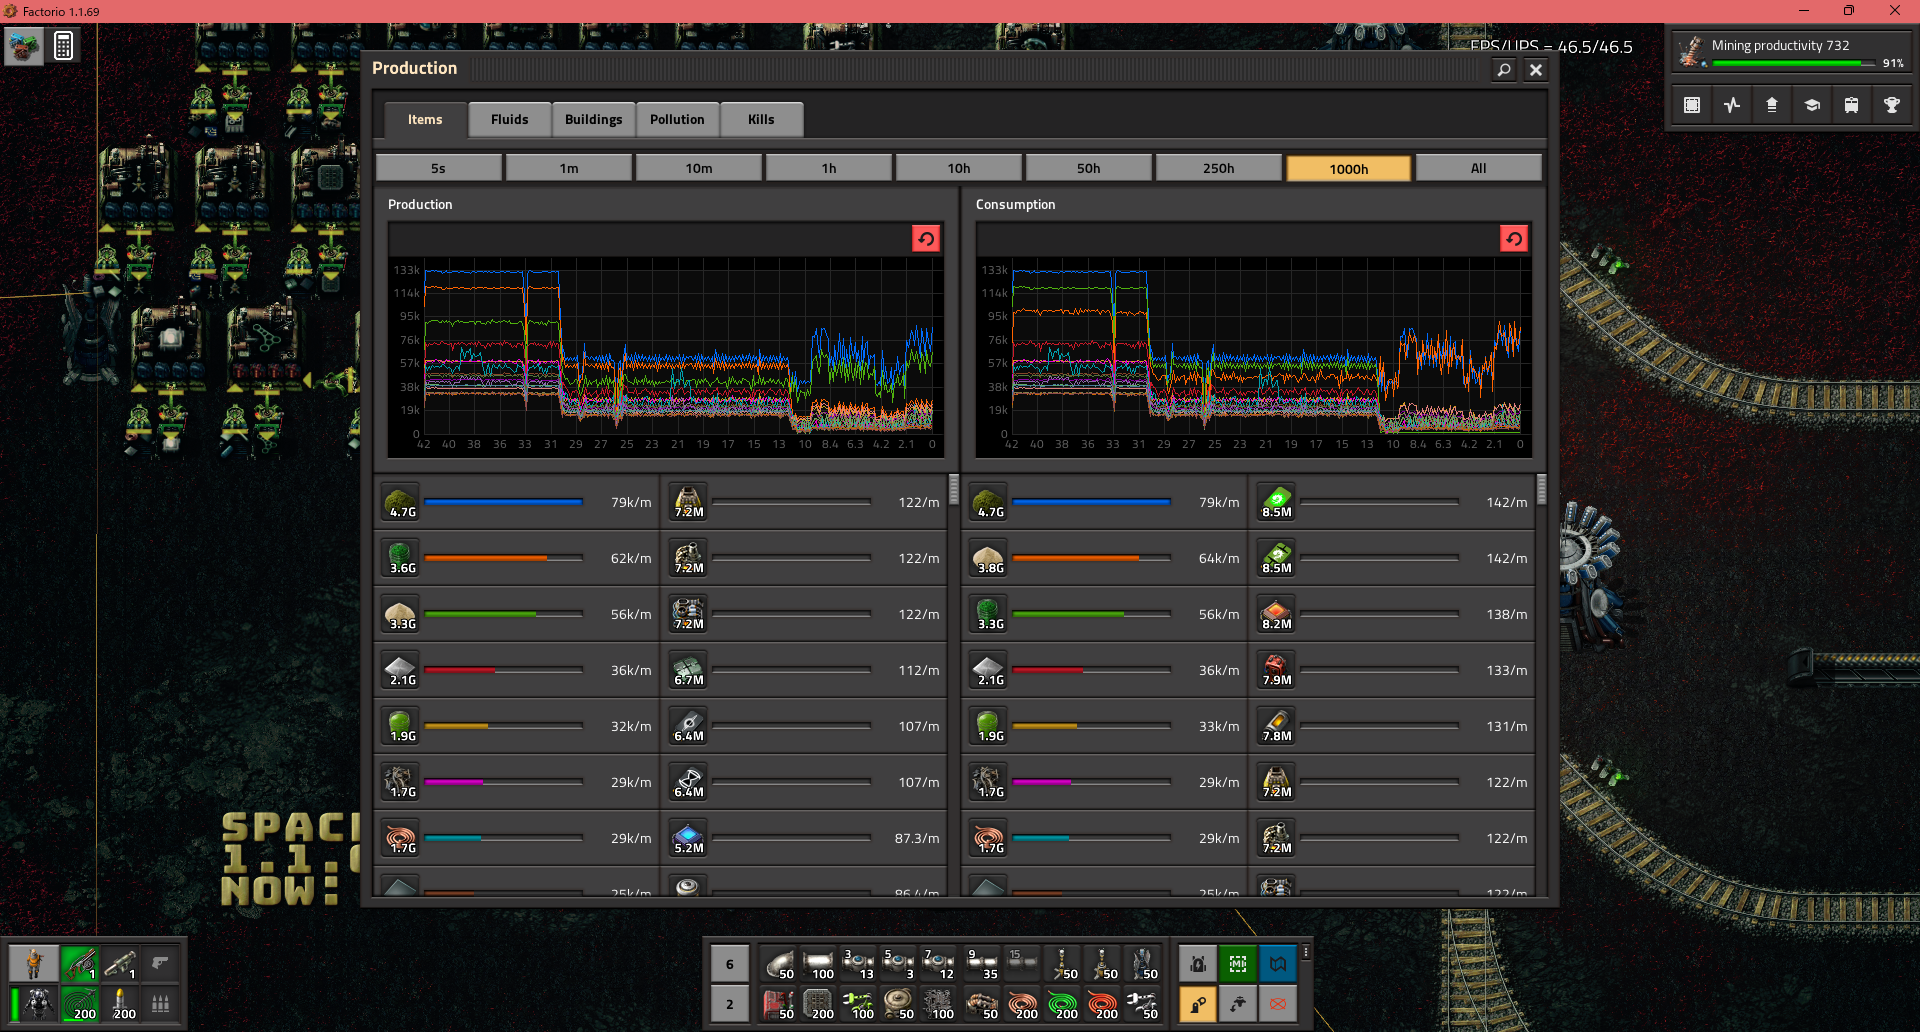Select the 3.6G green item in Production list
Viewport: 1920px width, 1032px height.
pyautogui.click(x=400, y=558)
